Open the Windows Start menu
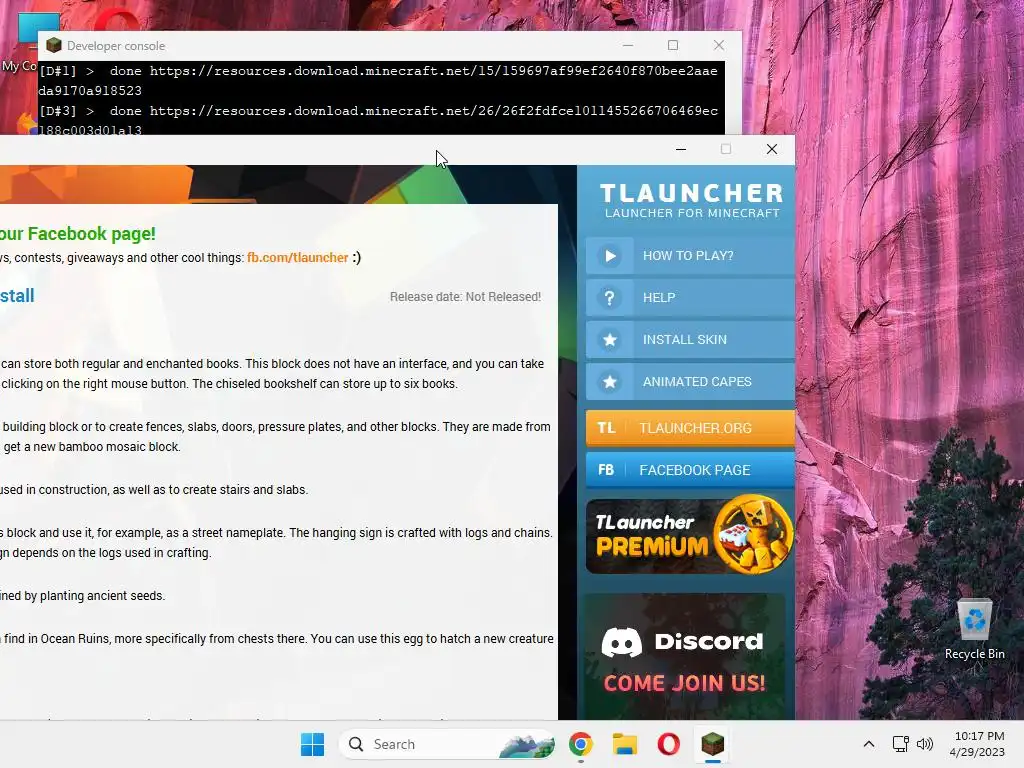Screen dimensions: 1024x768 pyautogui.click(x=312, y=744)
